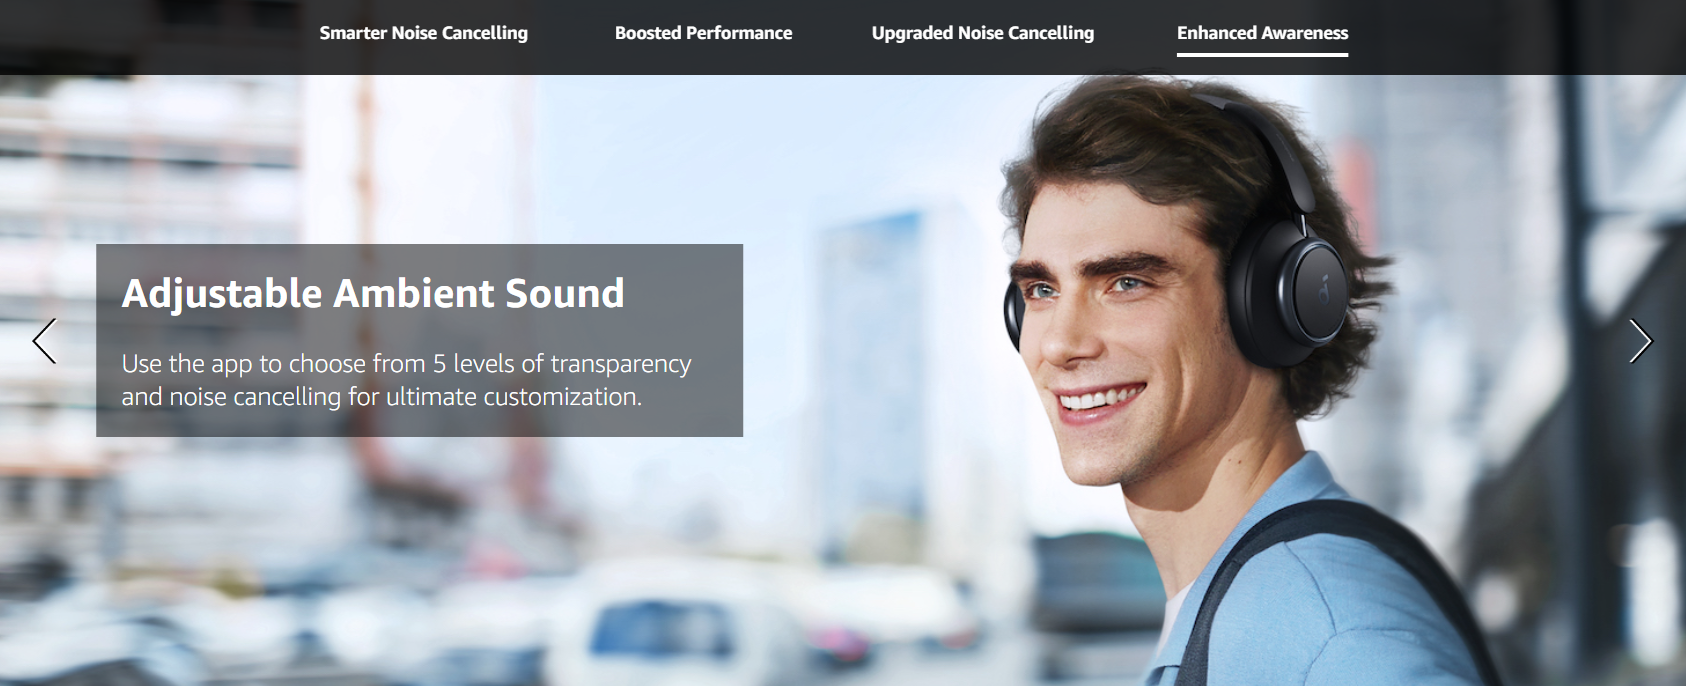Click the gray caption overlay box
The width and height of the screenshot is (1686, 686).
419,340
